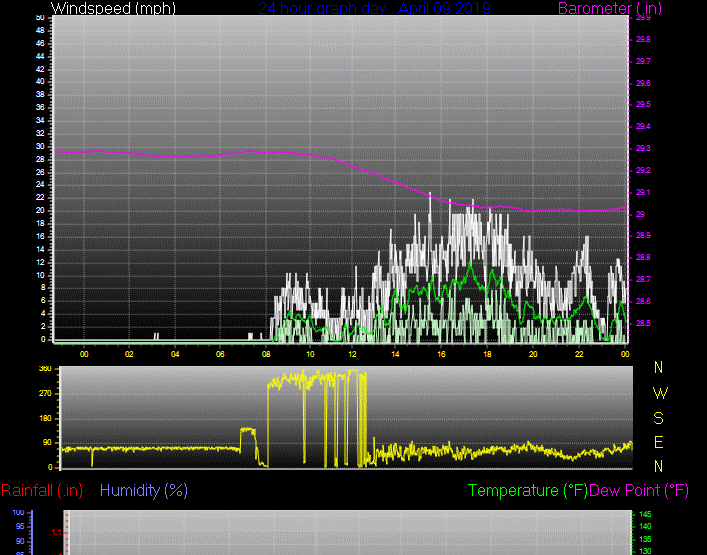Select the "Dew Point (°F)" label
The image size is (707, 555).
639,490
